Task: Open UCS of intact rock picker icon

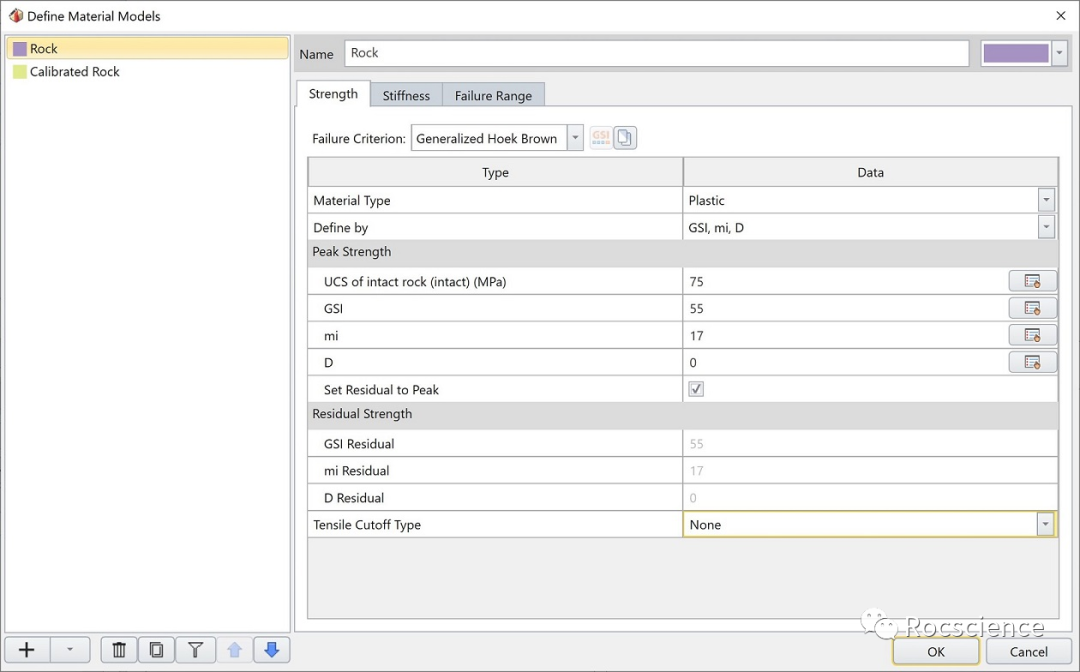Action: coord(1032,282)
